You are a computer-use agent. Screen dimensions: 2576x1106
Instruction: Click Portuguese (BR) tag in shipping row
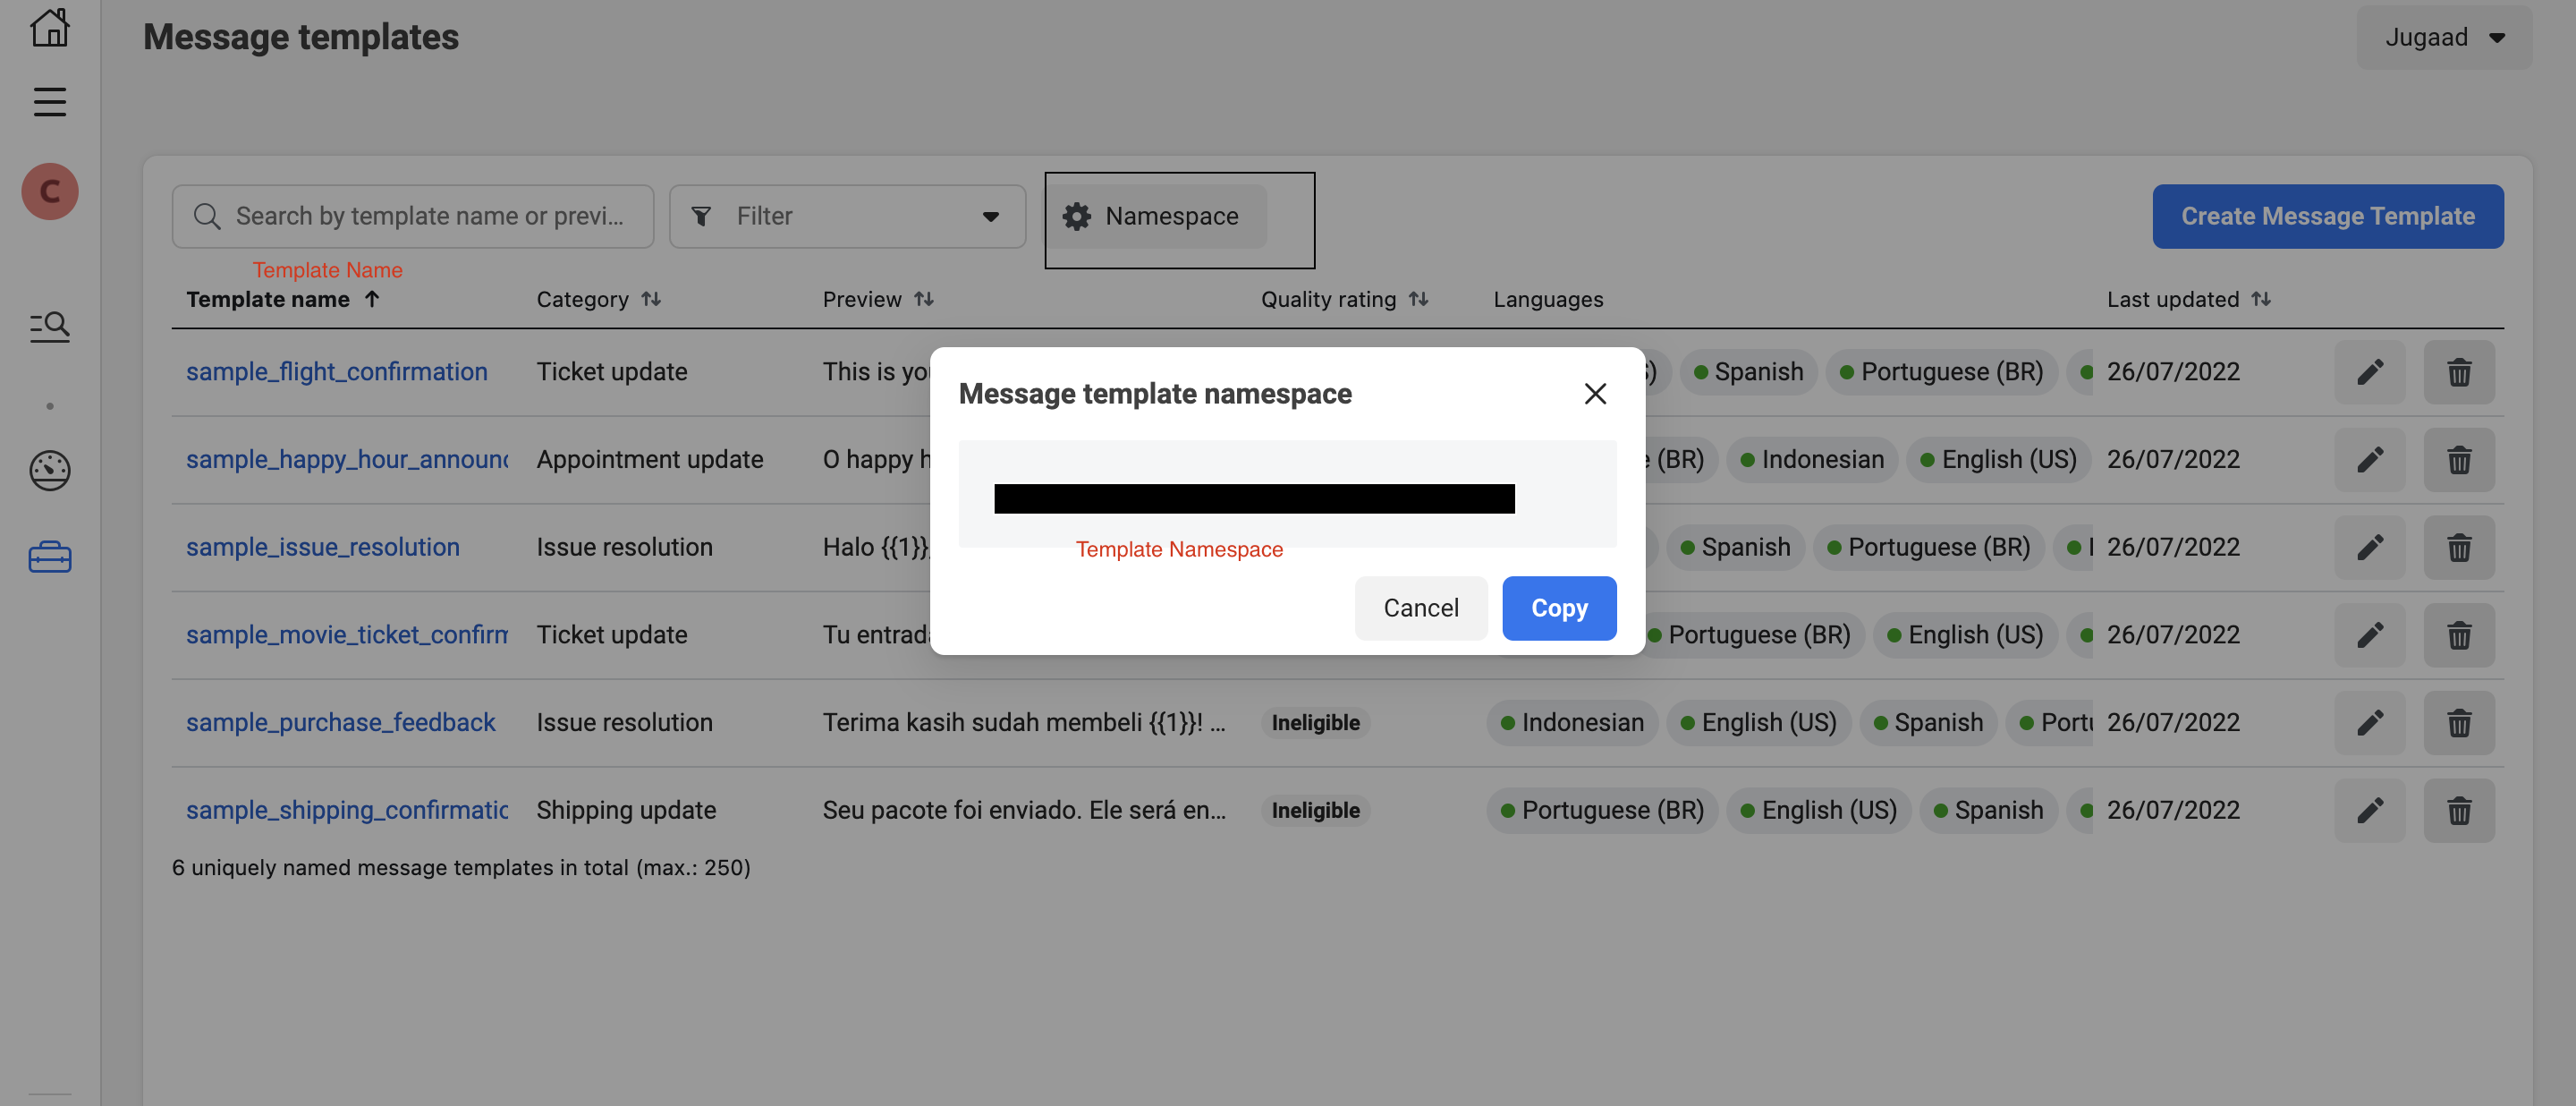tap(1601, 810)
